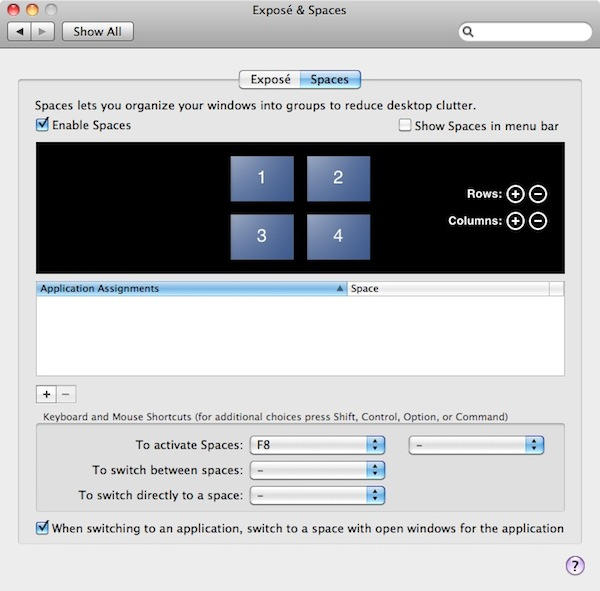Image resolution: width=600 pixels, height=591 pixels.
Task: Select space thumbnail 4
Action: (x=338, y=237)
